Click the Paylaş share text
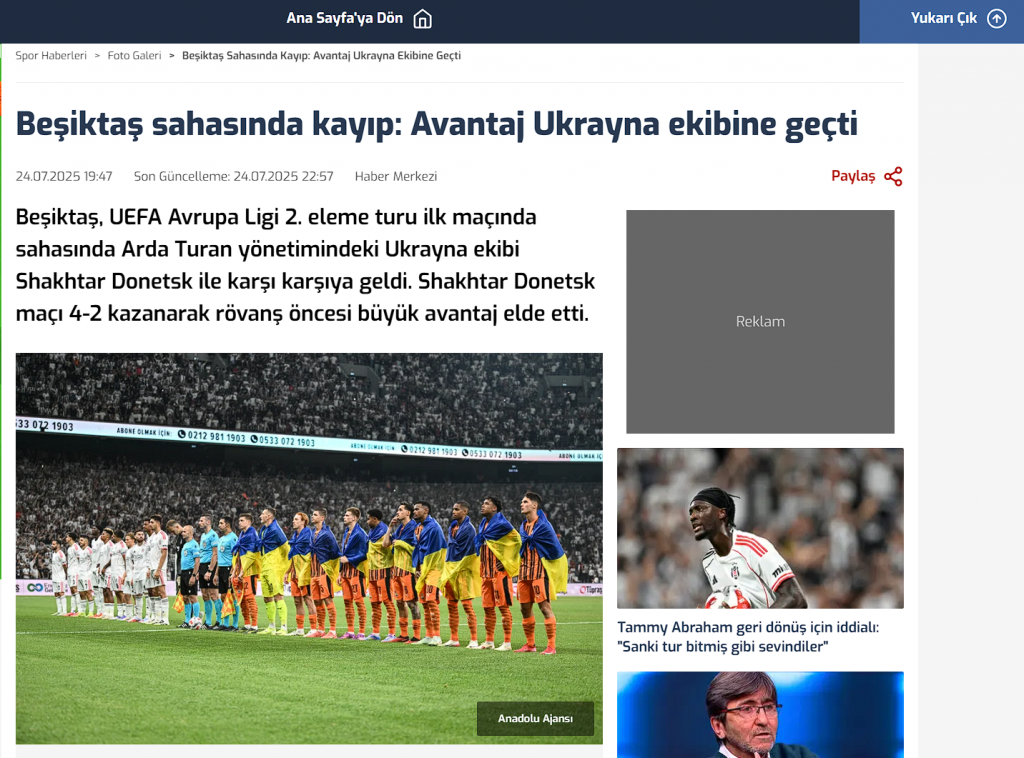The height and width of the screenshot is (758, 1024). pyautogui.click(x=853, y=176)
